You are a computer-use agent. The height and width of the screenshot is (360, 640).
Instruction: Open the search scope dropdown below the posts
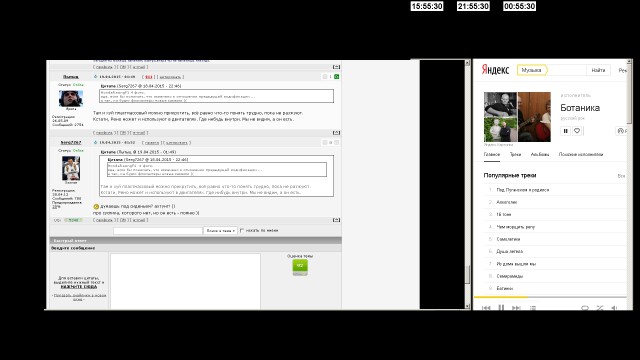pos(220,231)
